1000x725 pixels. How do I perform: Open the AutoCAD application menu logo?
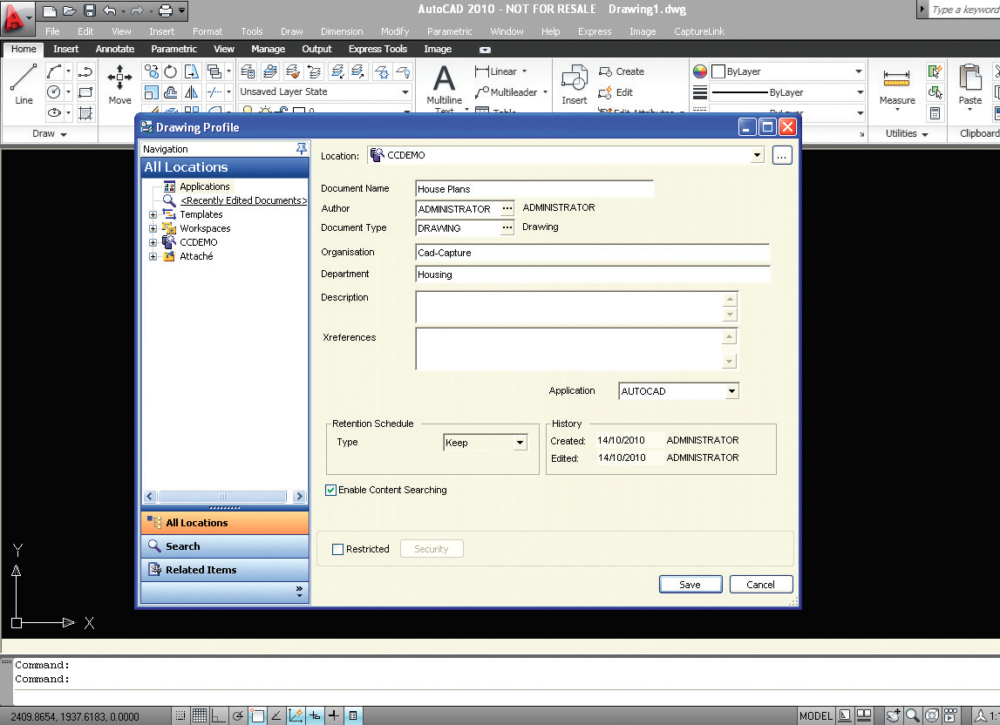coord(14,17)
